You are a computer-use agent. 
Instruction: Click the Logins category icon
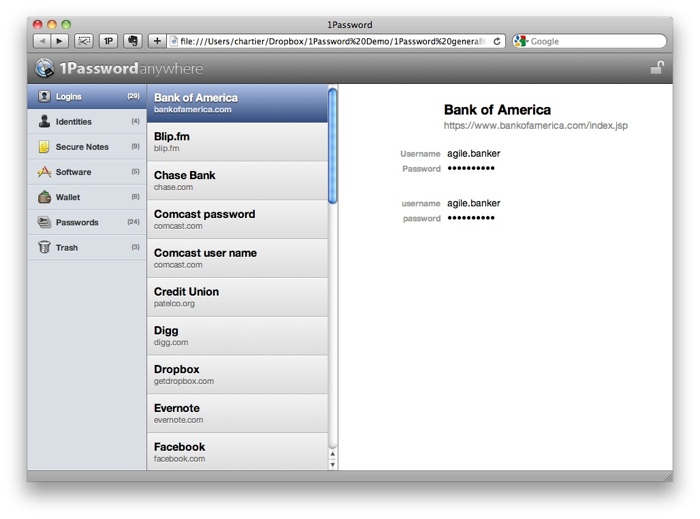[44, 96]
